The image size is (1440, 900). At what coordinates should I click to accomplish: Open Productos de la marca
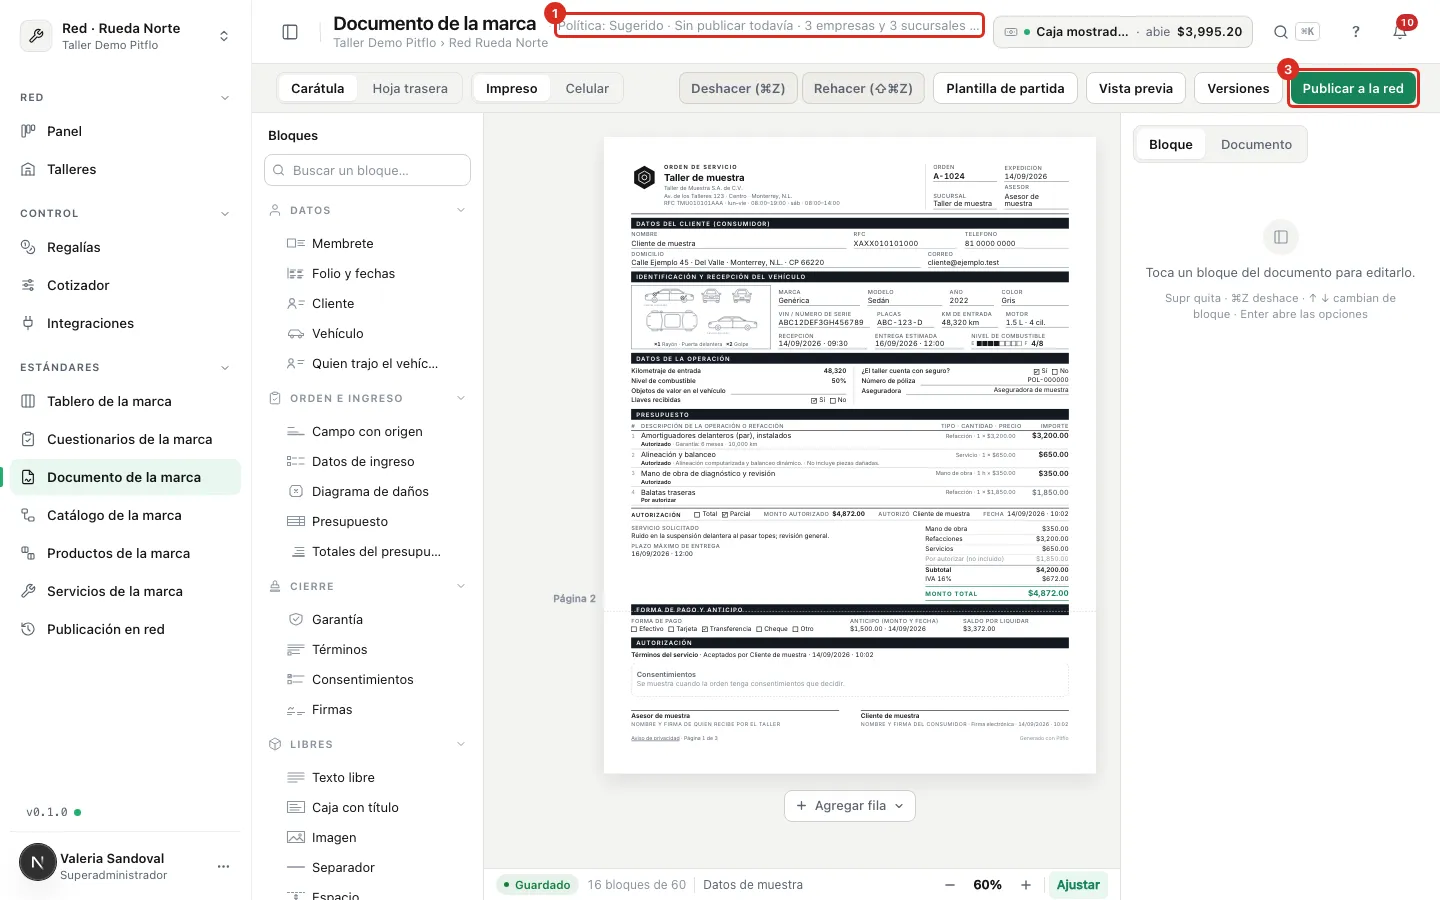(126, 553)
